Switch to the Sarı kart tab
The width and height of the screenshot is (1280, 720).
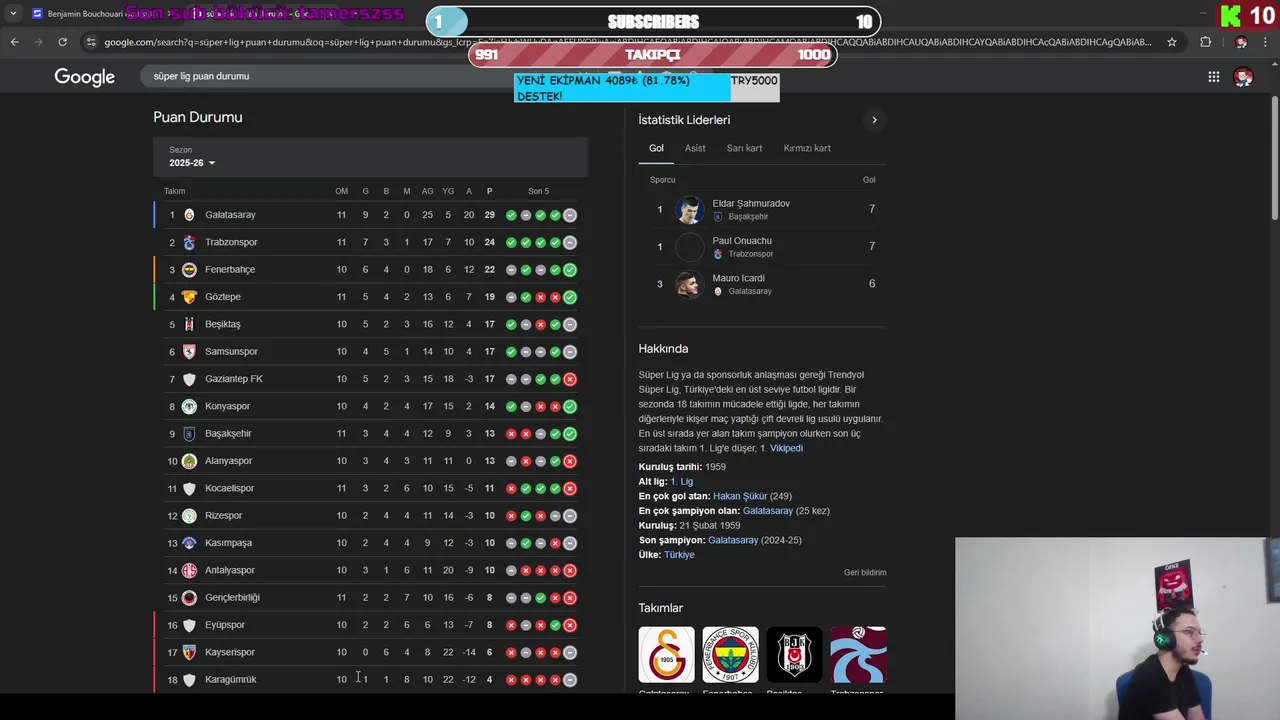pos(744,148)
